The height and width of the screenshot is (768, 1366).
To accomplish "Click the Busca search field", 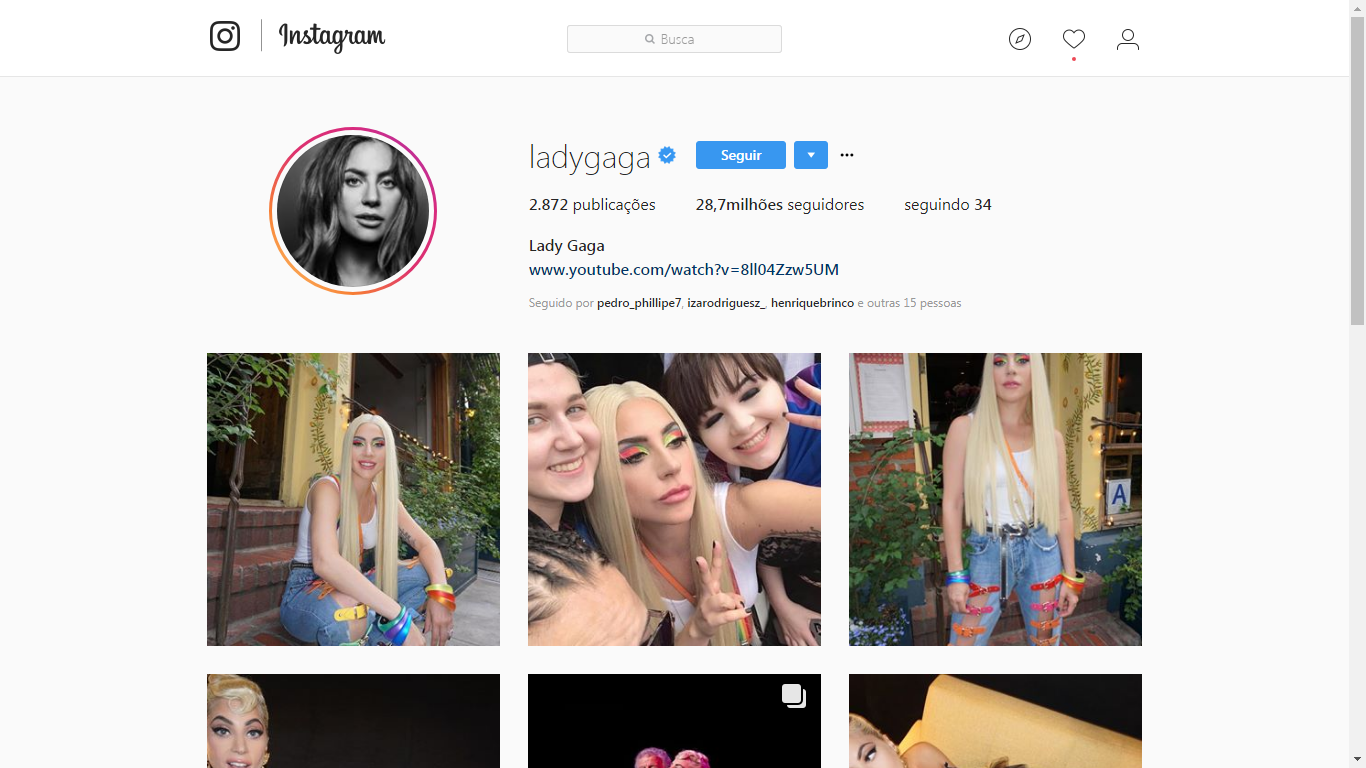I will click(674, 39).
